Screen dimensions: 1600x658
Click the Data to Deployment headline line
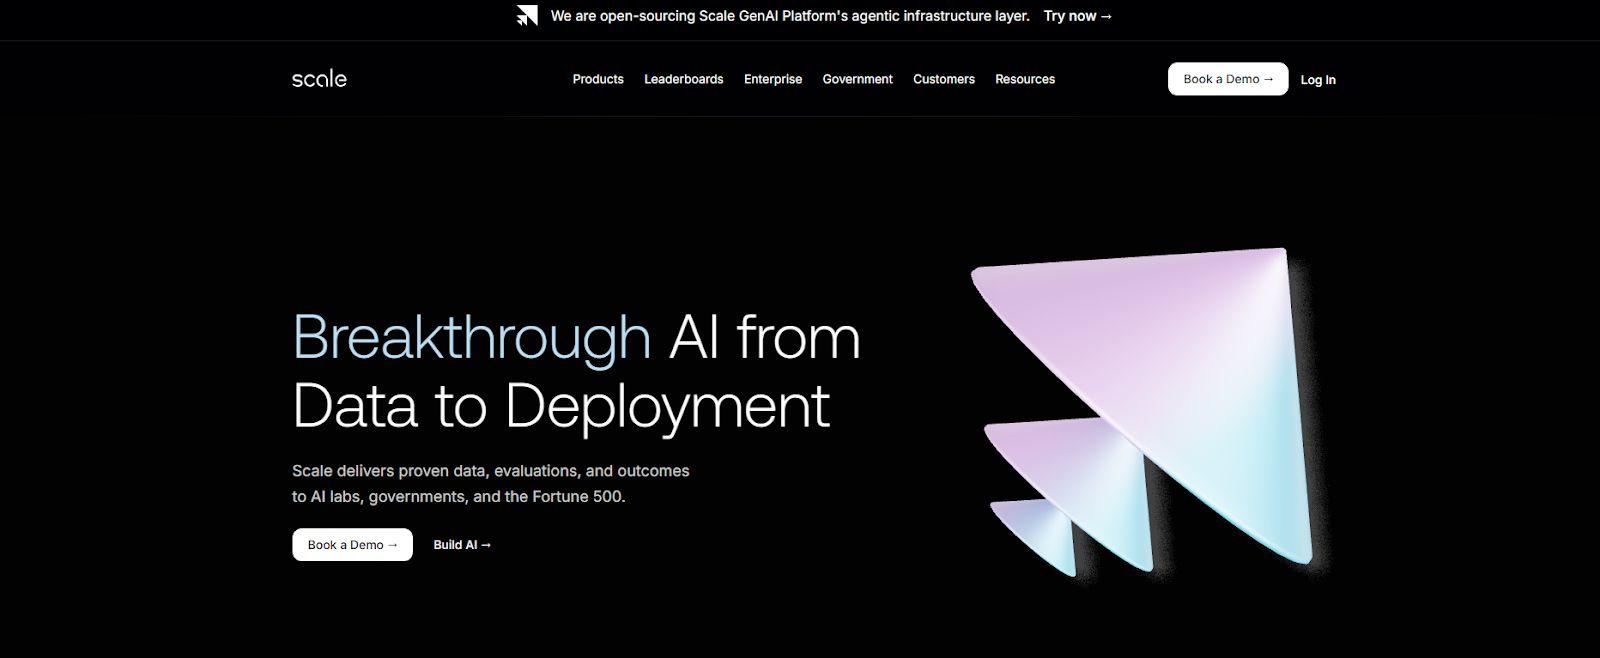[561, 406]
